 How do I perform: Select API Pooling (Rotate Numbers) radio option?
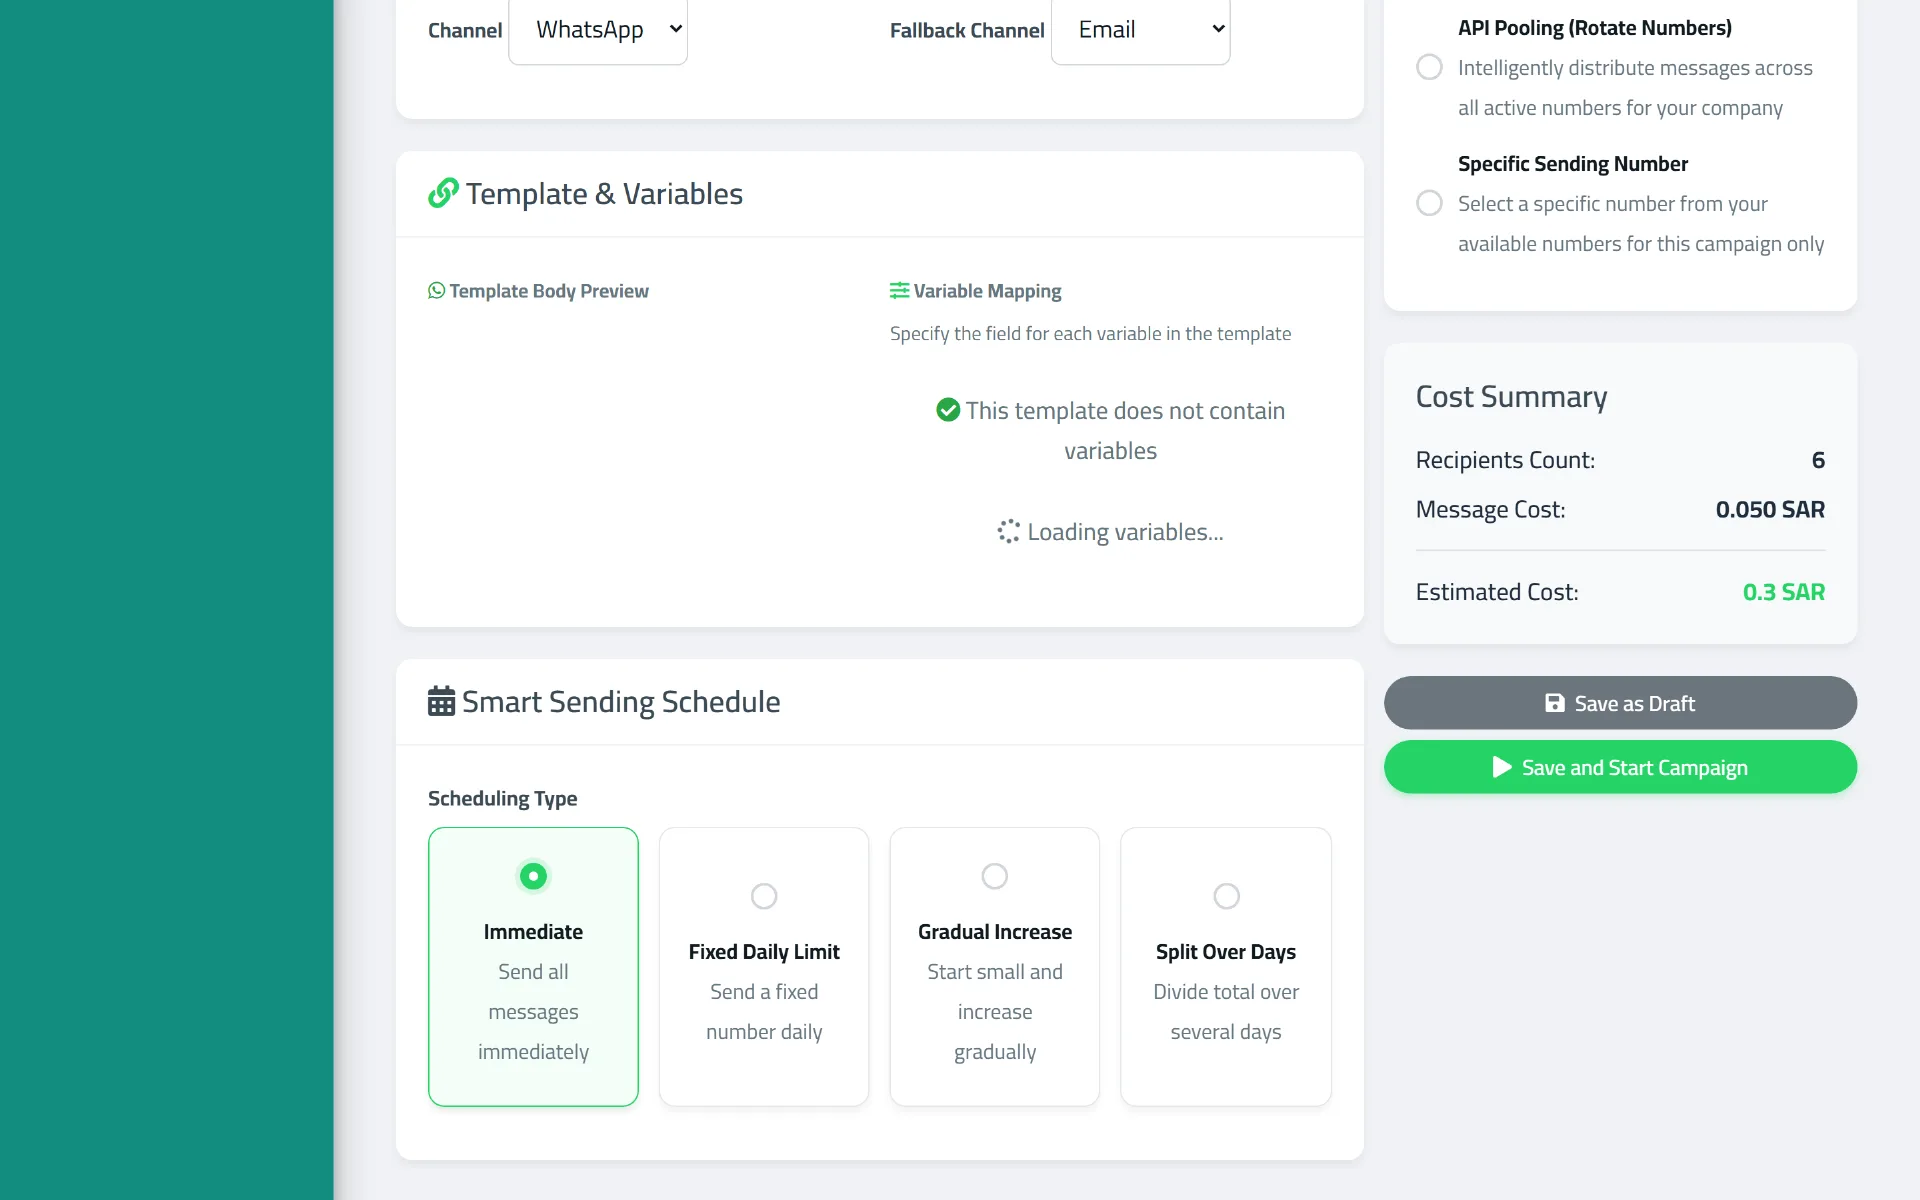(1430, 67)
